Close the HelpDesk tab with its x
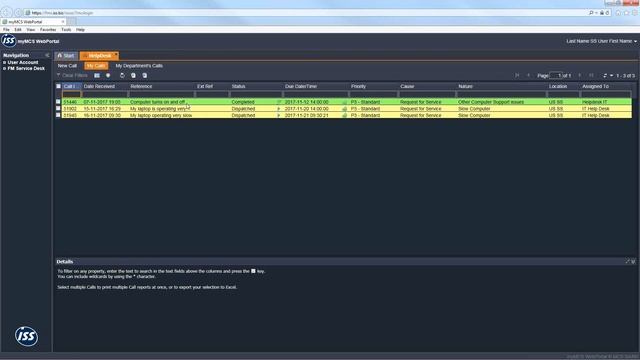This screenshot has width=640, height=360. (116, 55)
